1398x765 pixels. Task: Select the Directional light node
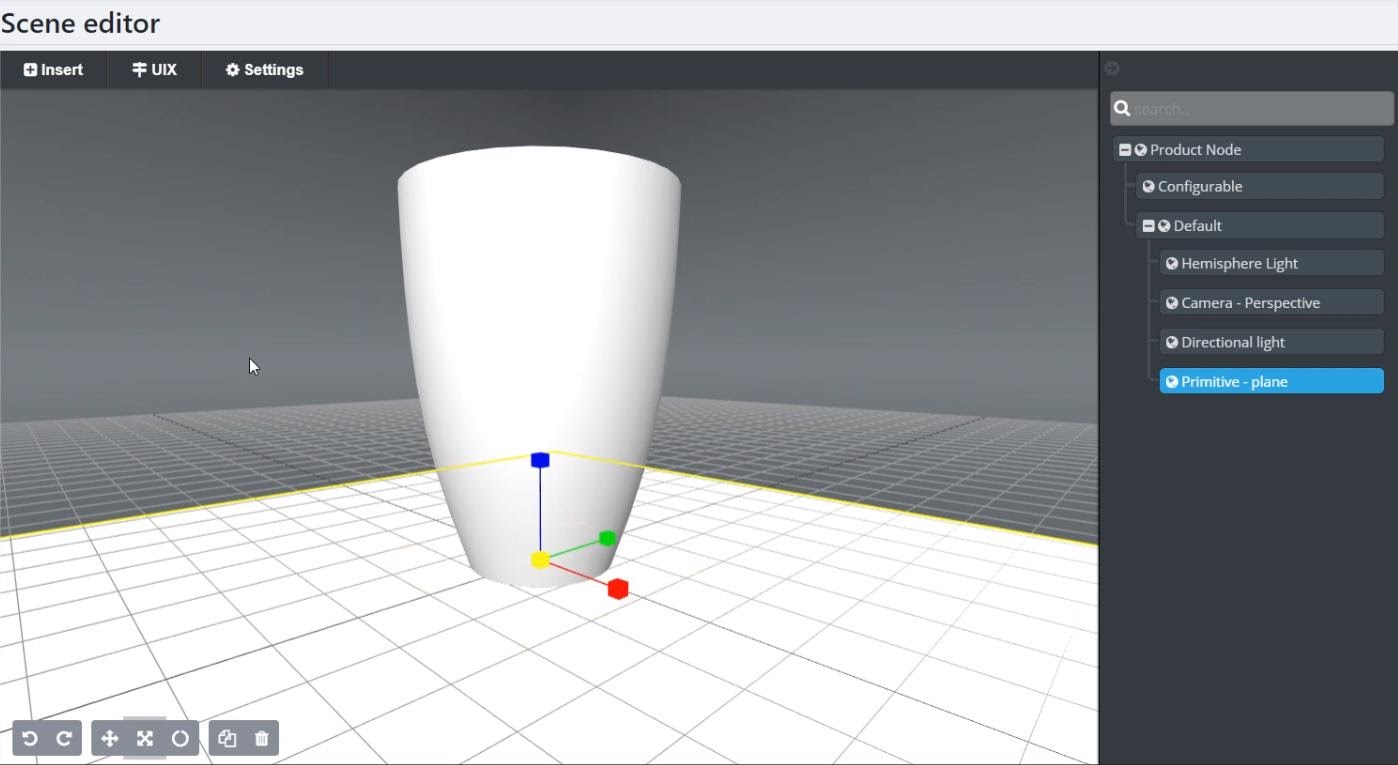[x=1232, y=342]
